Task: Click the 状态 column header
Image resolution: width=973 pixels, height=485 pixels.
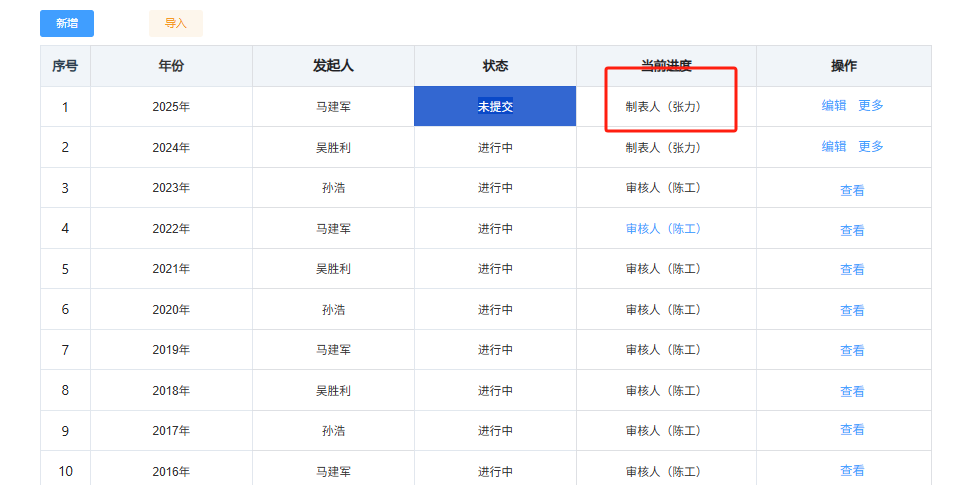Action: pyautogui.click(x=495, y=66)
